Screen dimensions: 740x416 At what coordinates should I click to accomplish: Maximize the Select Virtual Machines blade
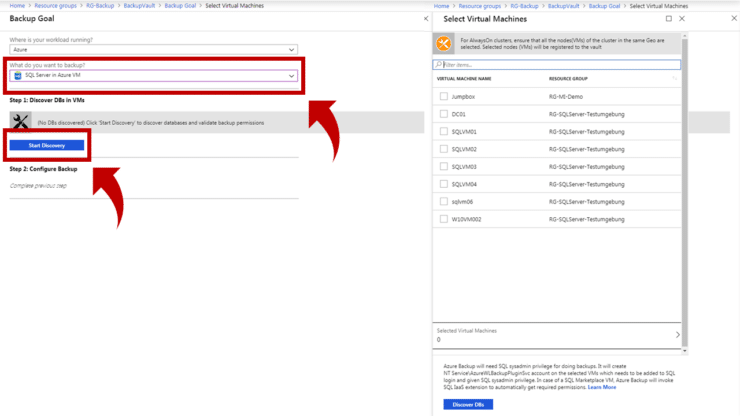[669, 18]
